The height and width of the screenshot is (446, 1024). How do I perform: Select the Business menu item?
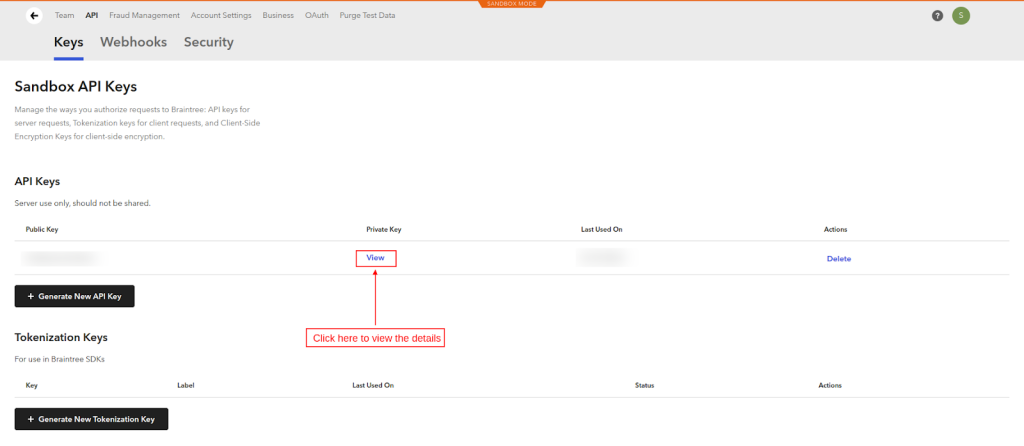(278, 16)
